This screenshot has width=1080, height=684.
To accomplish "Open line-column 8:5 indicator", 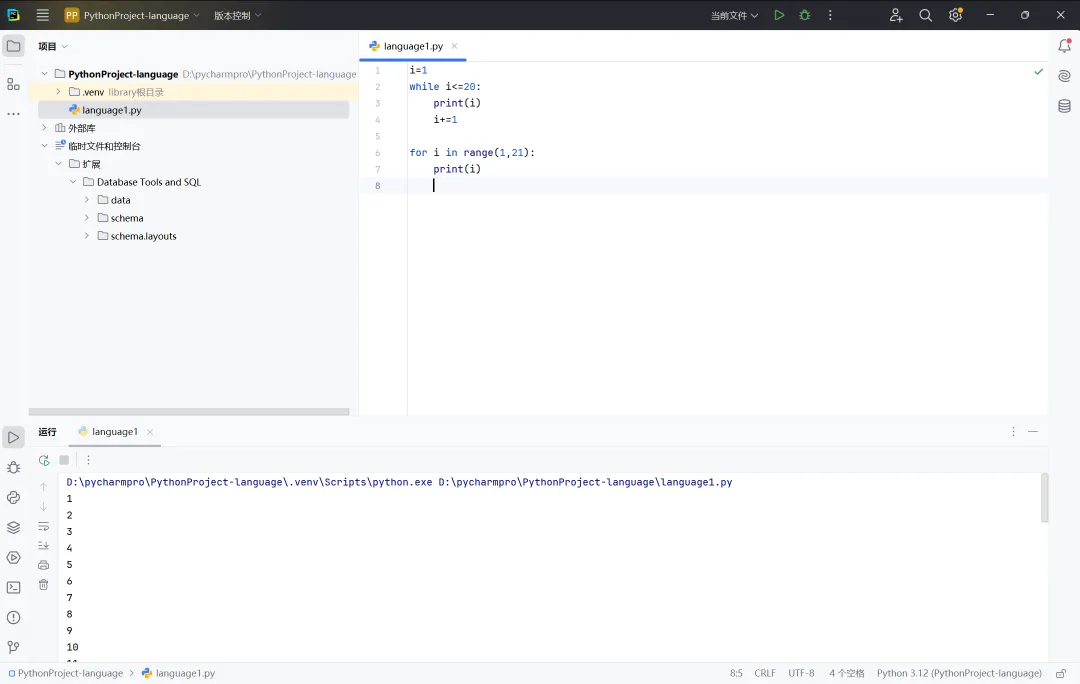I will [x=736, y=673].
